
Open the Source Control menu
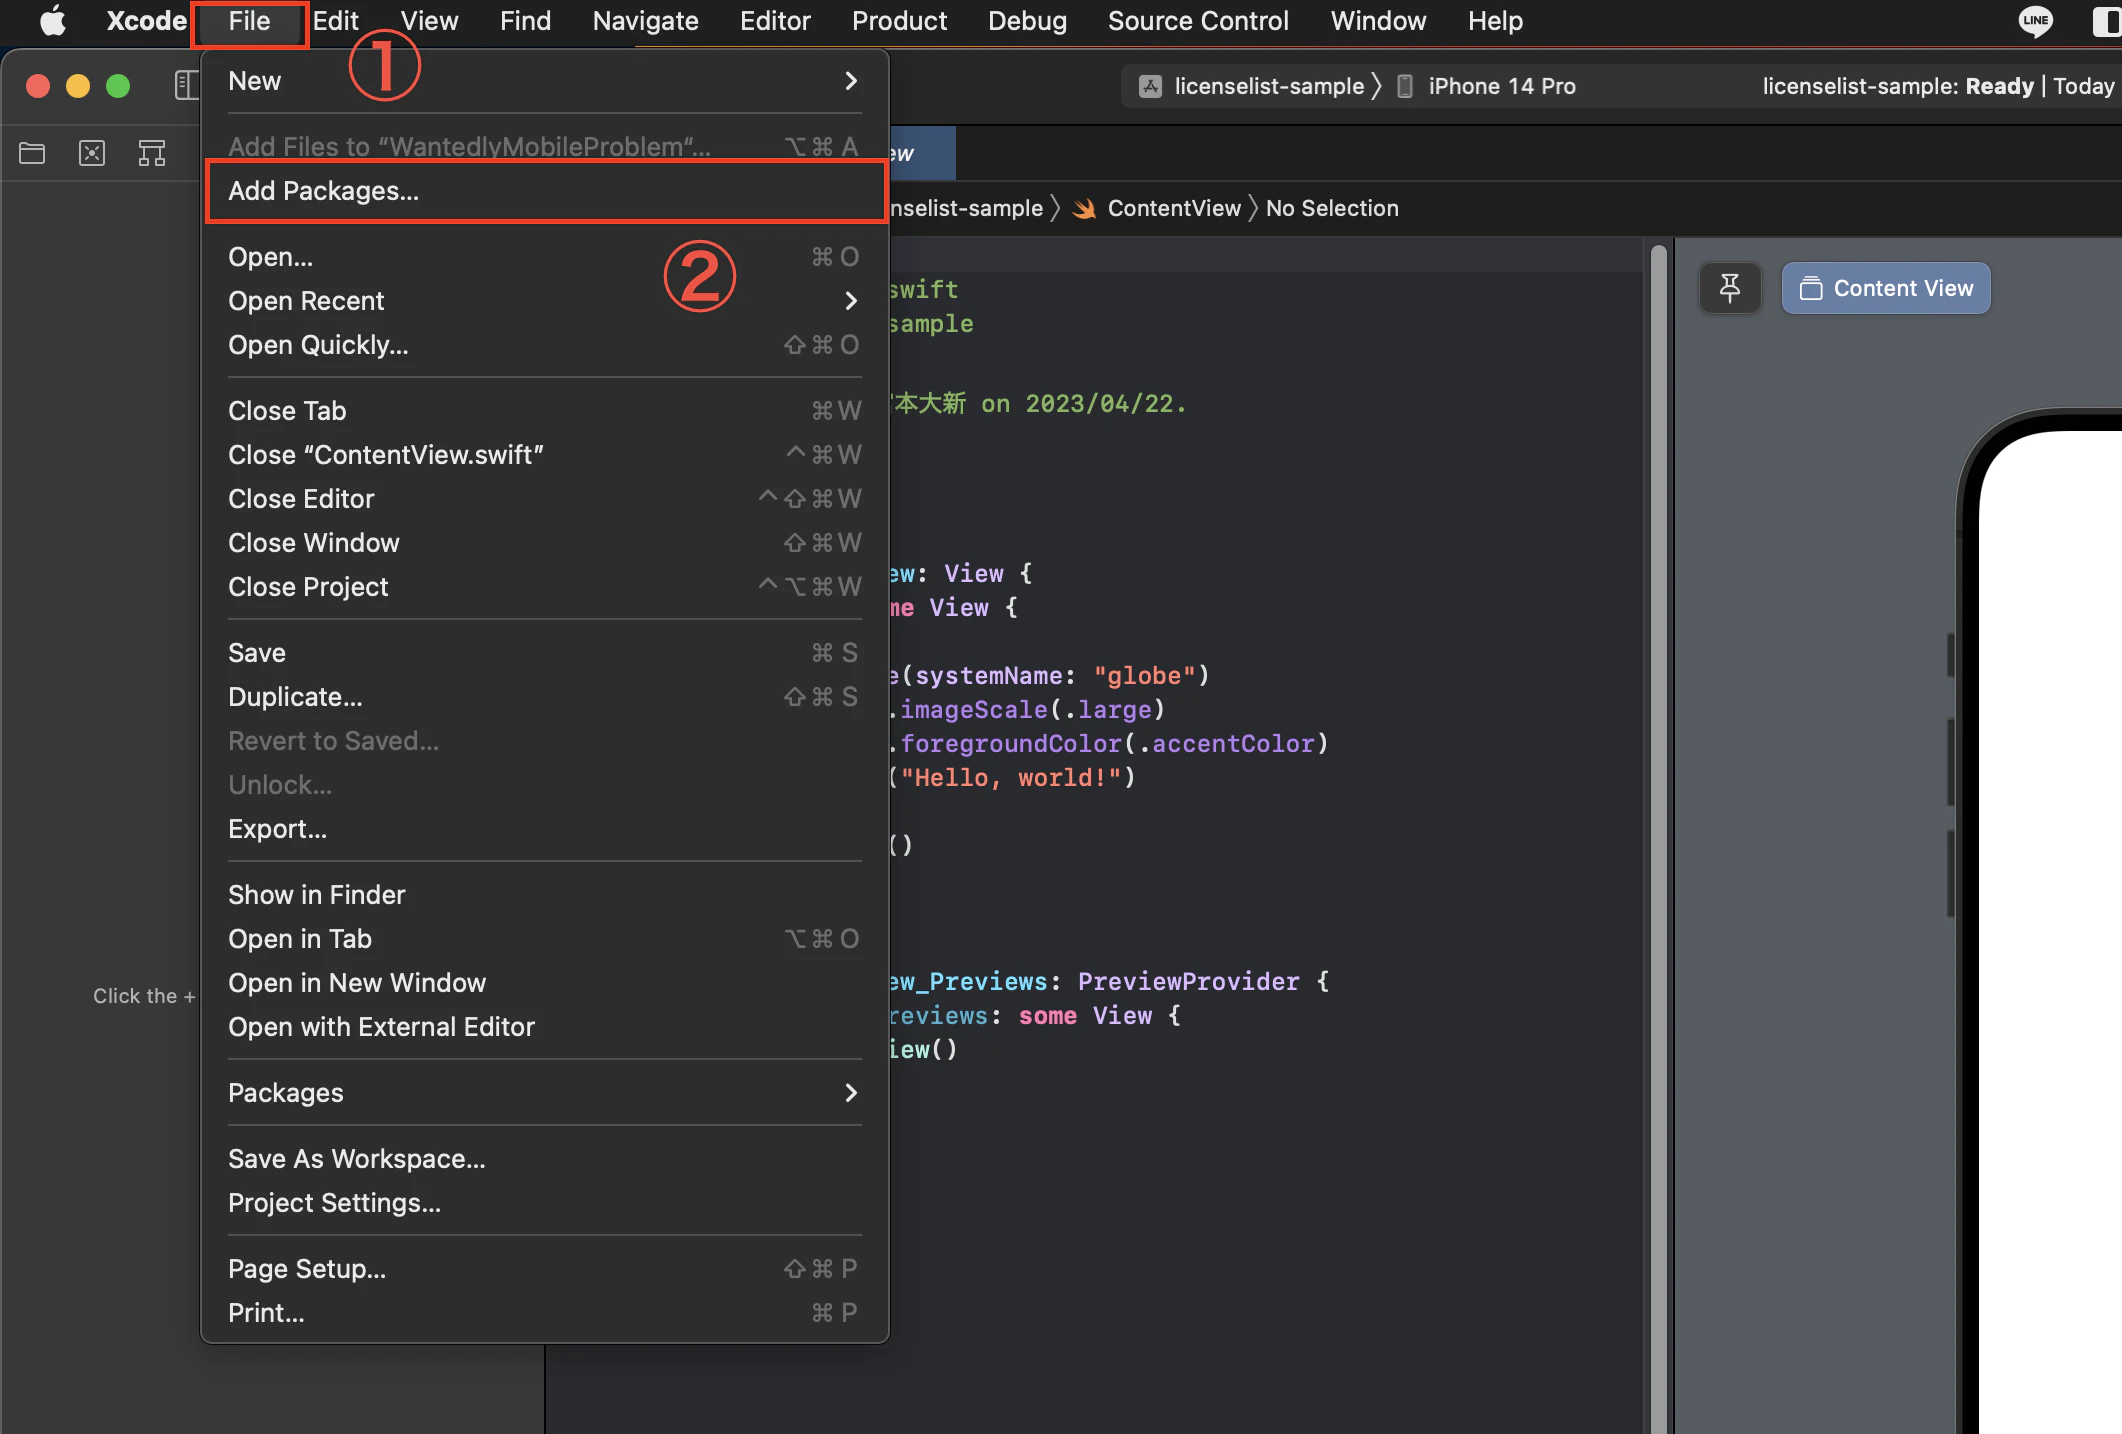pos(1198,21)
